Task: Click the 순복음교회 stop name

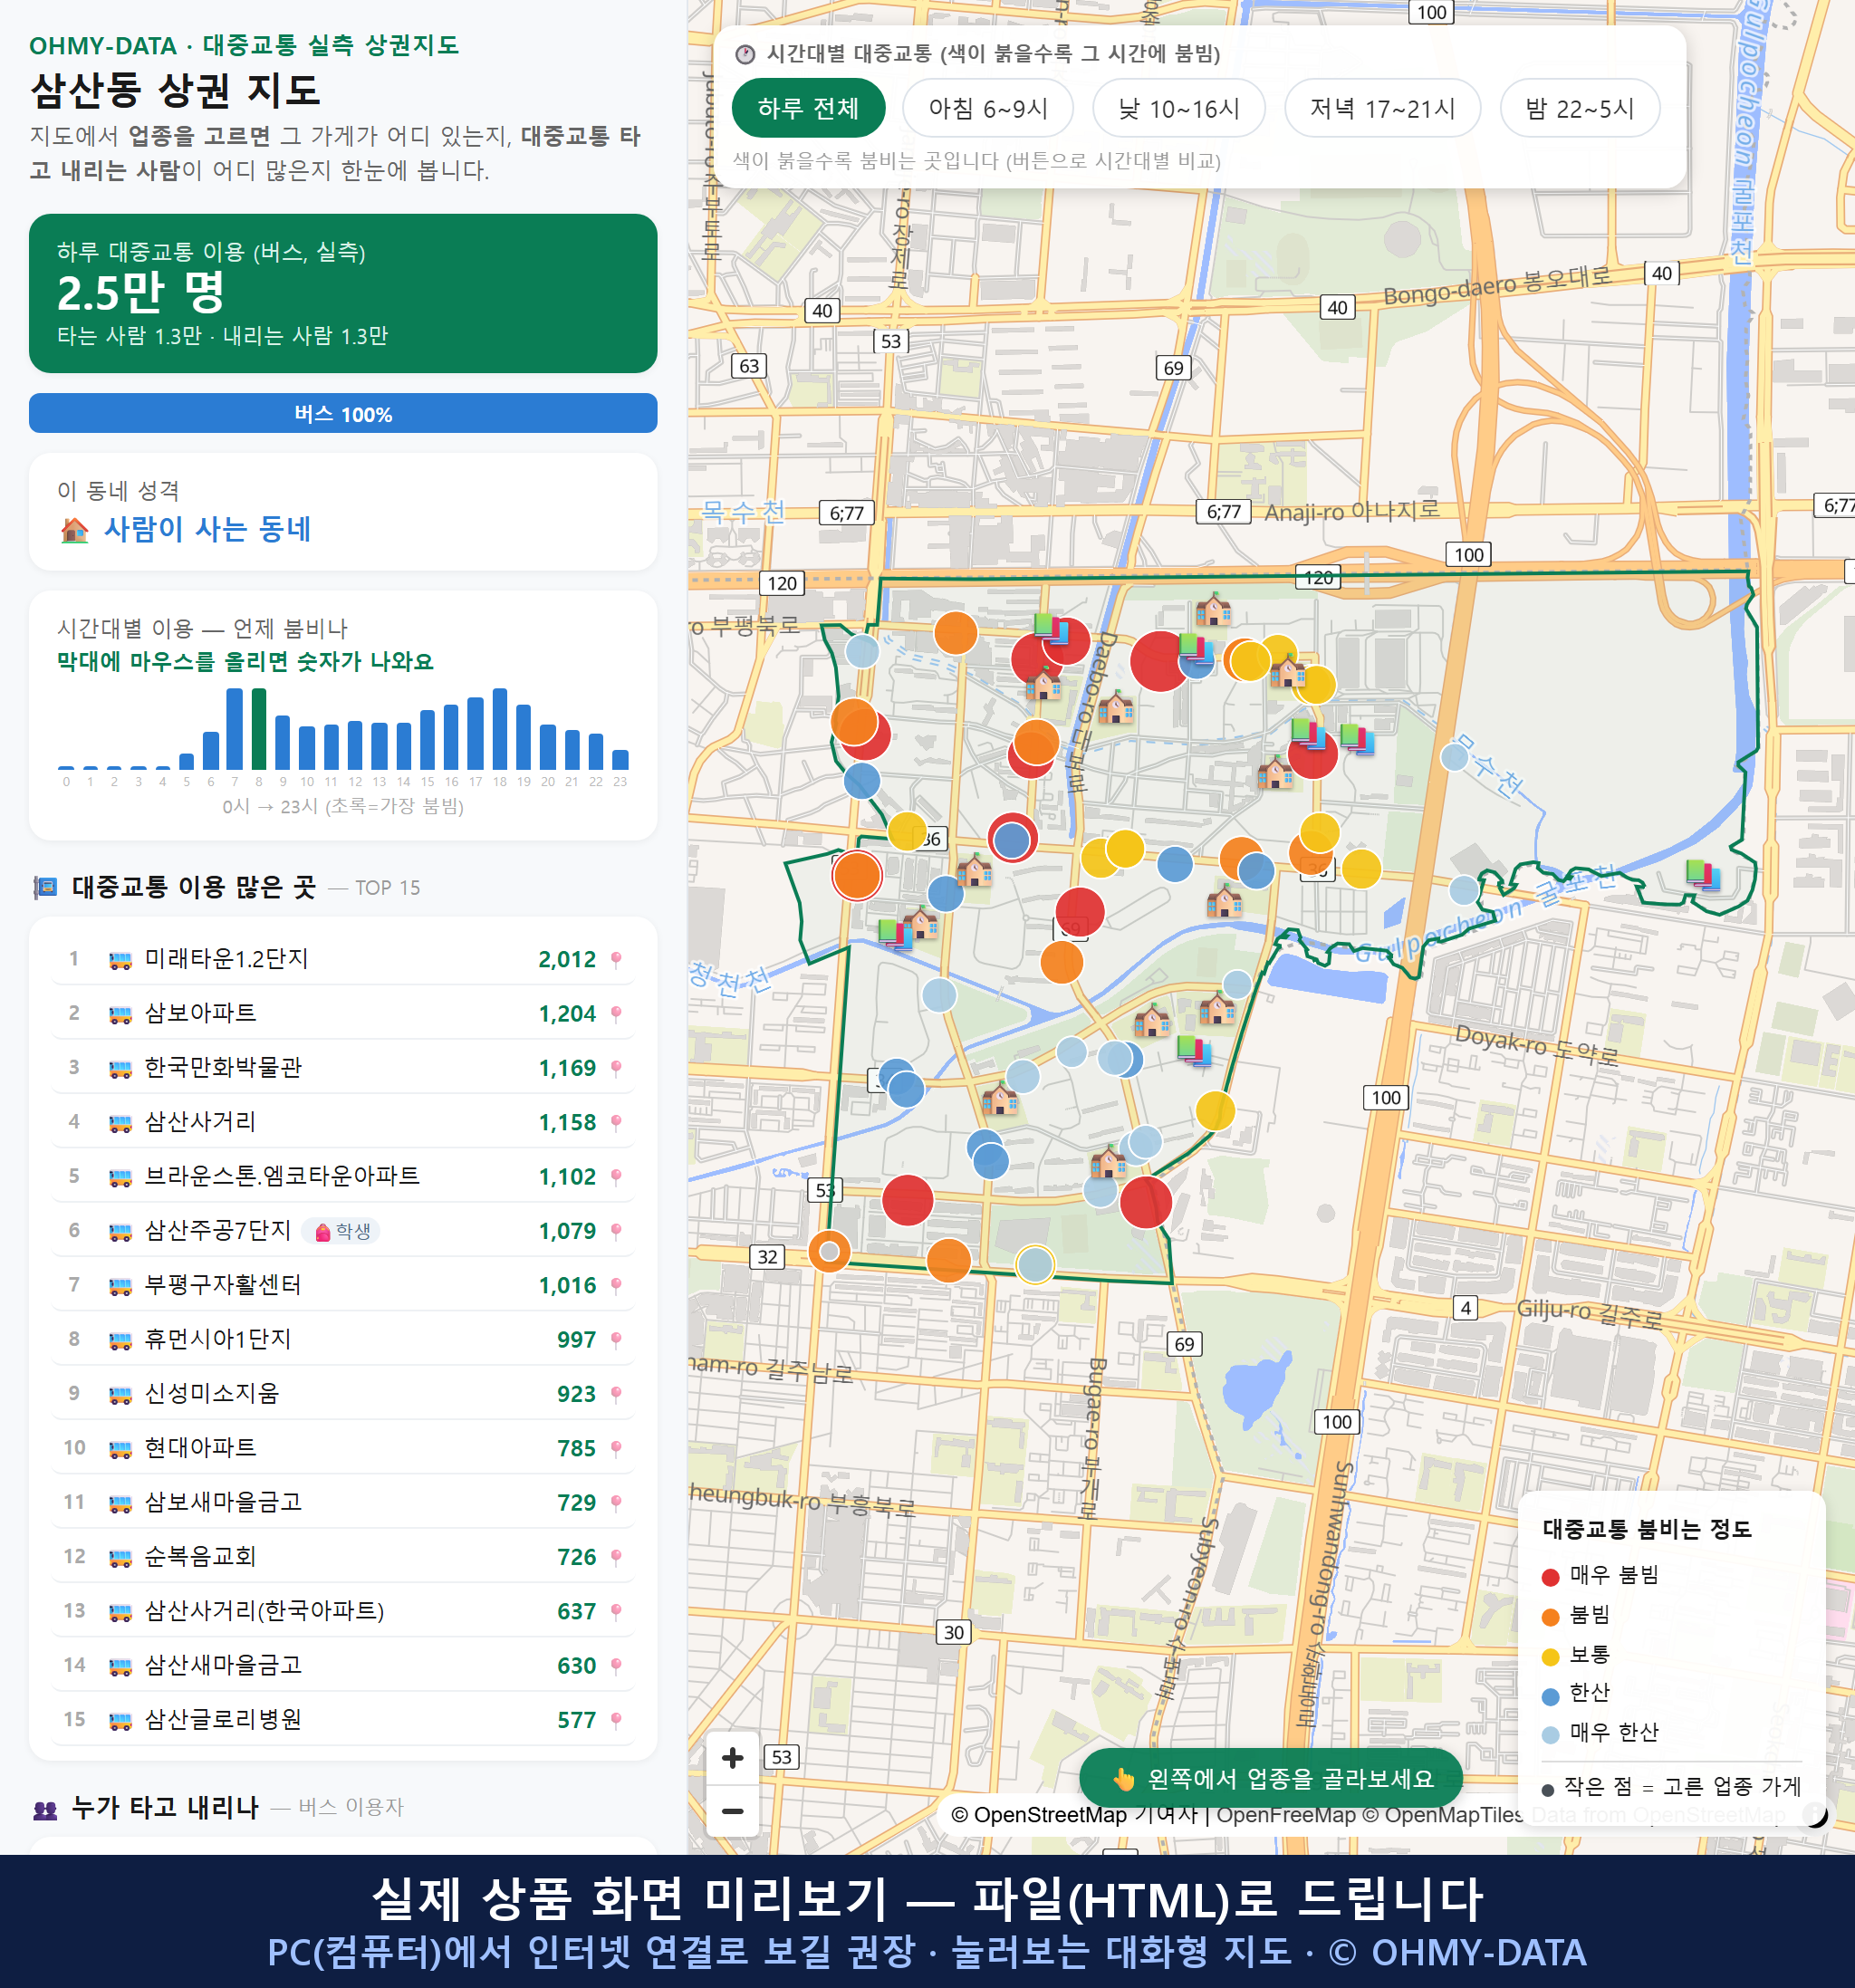Action: click(200, 1556)
